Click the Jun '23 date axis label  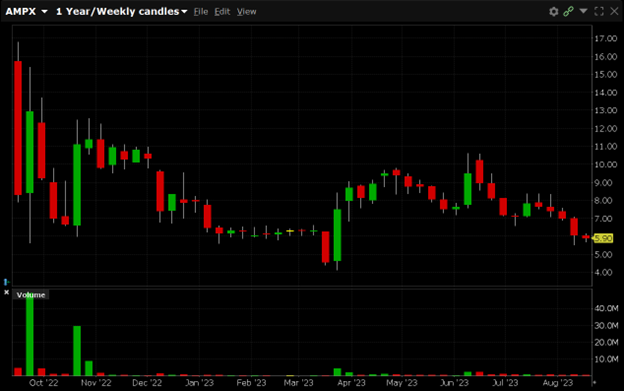click(454, 383)
